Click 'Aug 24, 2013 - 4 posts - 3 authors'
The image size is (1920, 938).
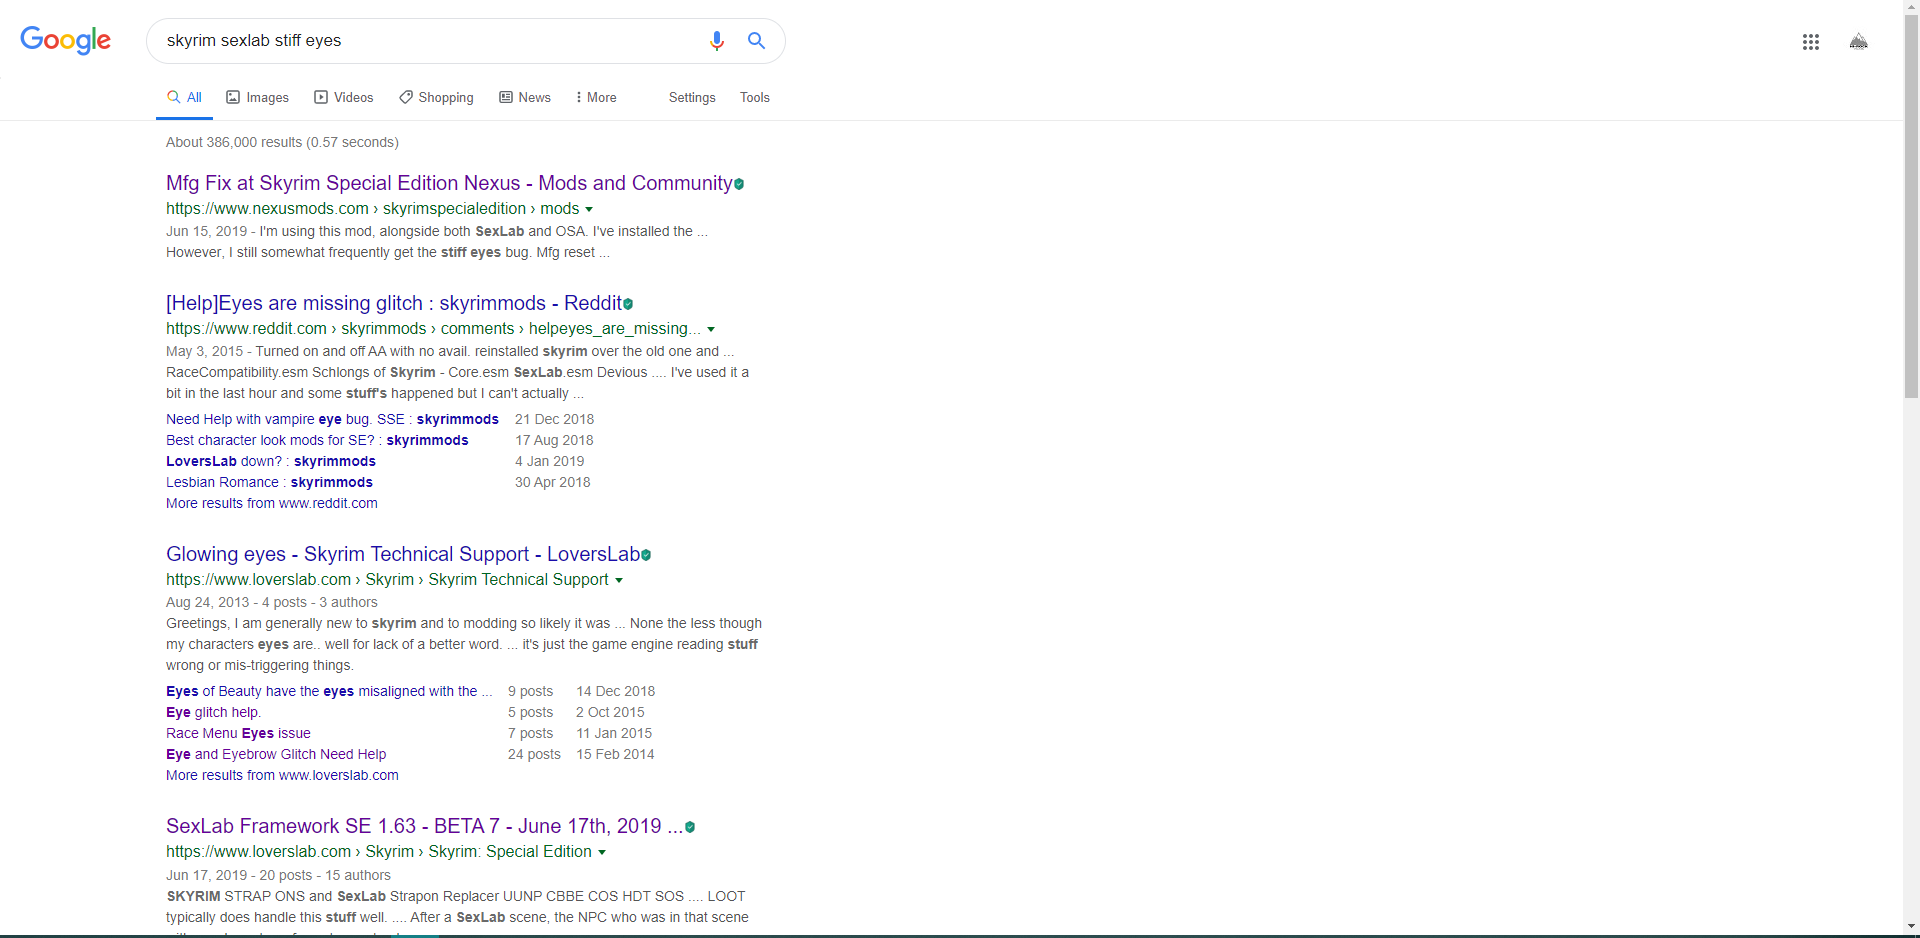[272, 602]
